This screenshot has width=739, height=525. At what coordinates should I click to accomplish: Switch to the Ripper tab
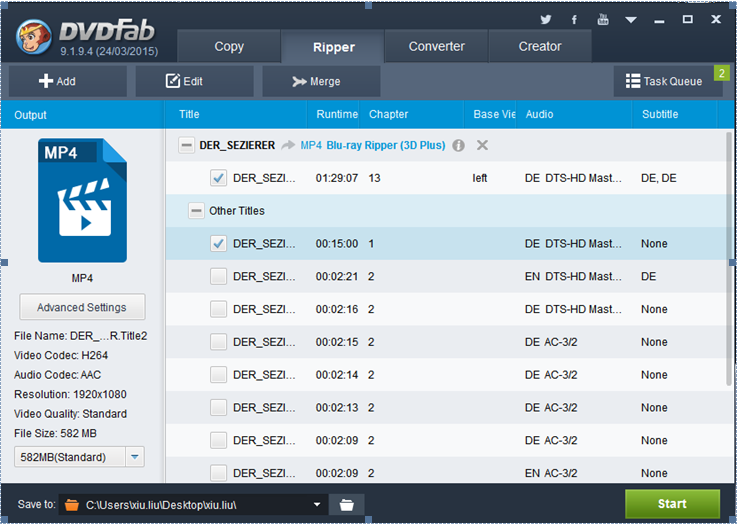pyautogui.click(x=333, y=46)
